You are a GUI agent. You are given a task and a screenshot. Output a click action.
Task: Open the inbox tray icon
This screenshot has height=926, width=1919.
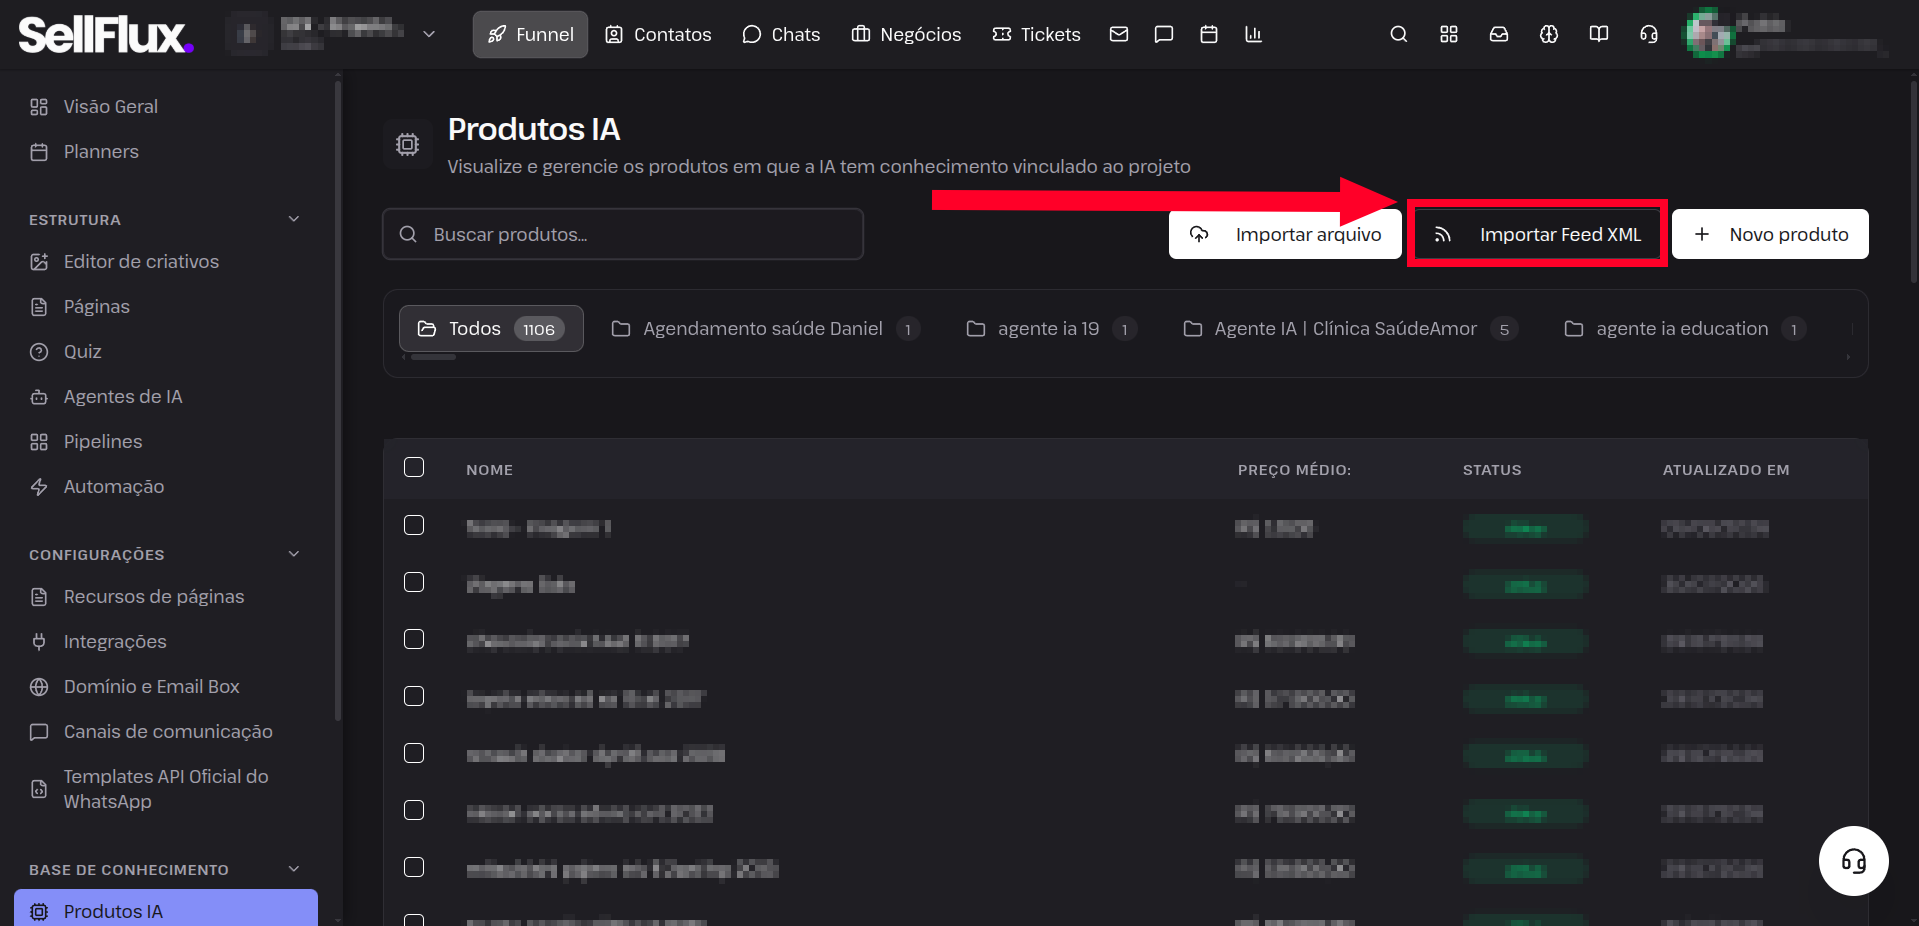[1499, 34]
